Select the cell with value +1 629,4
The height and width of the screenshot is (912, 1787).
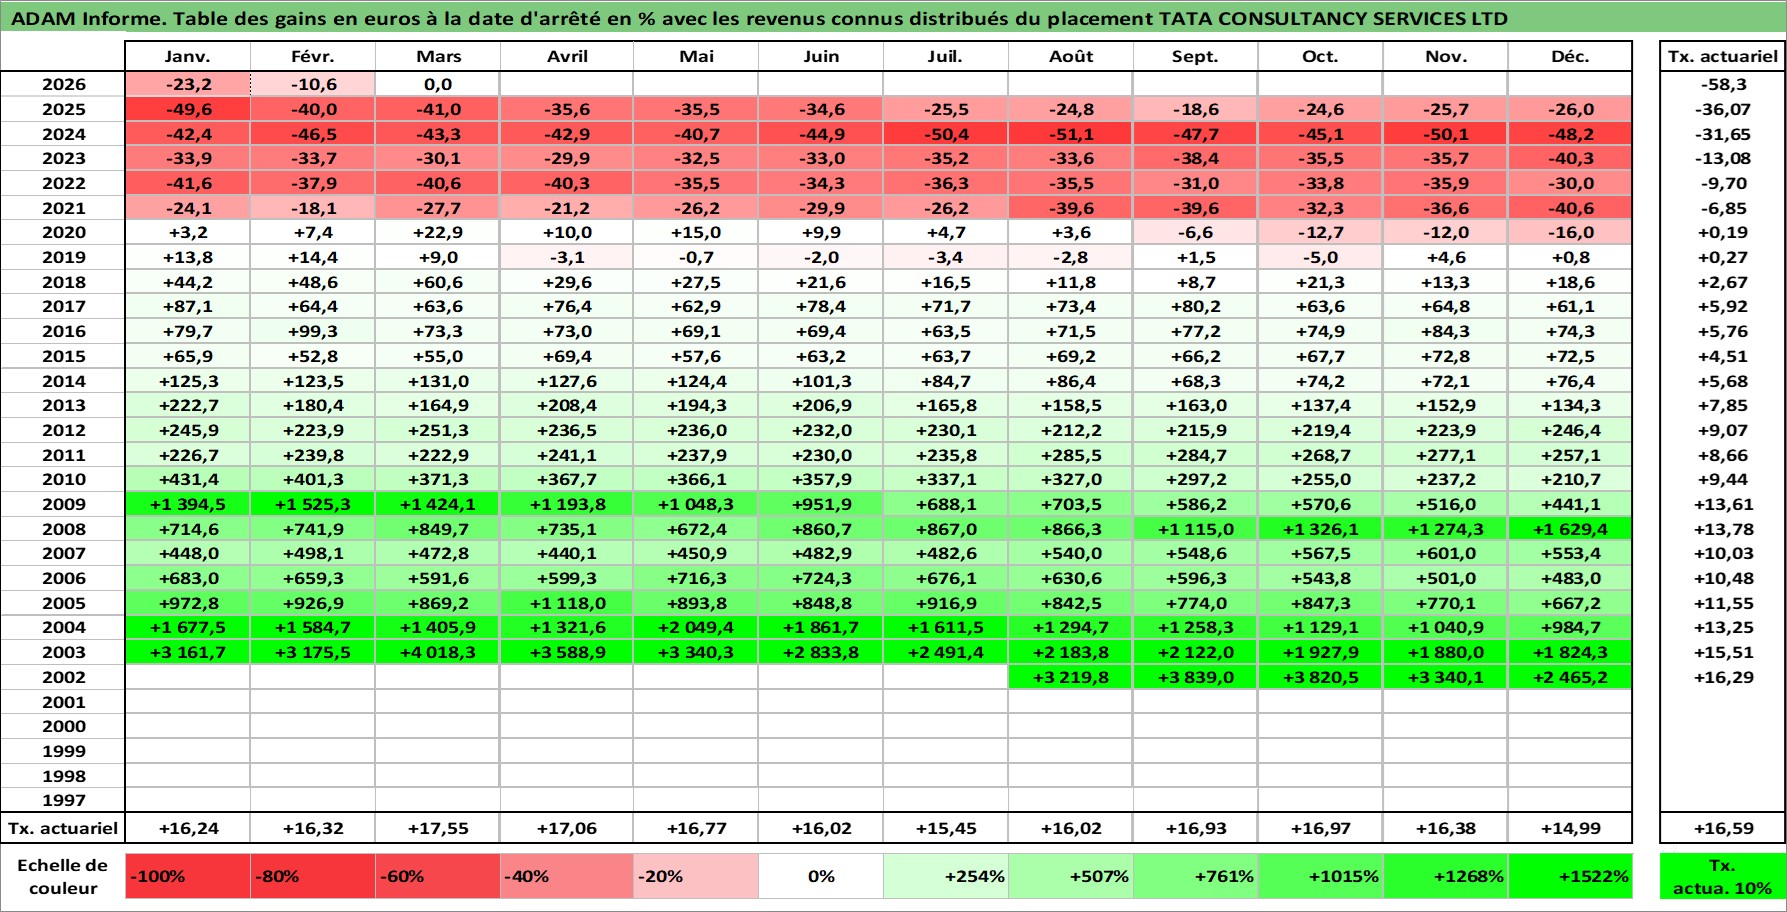pos(1570,529)
